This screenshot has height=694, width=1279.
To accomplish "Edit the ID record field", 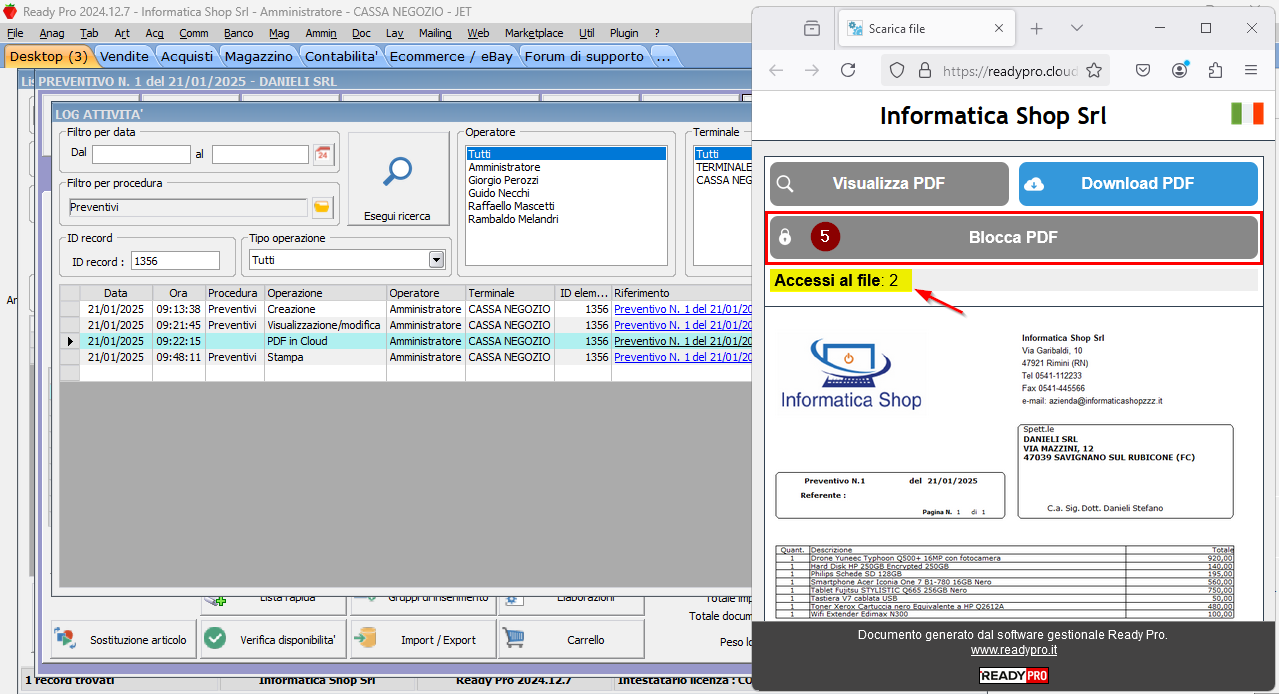I will pos(175,261).
